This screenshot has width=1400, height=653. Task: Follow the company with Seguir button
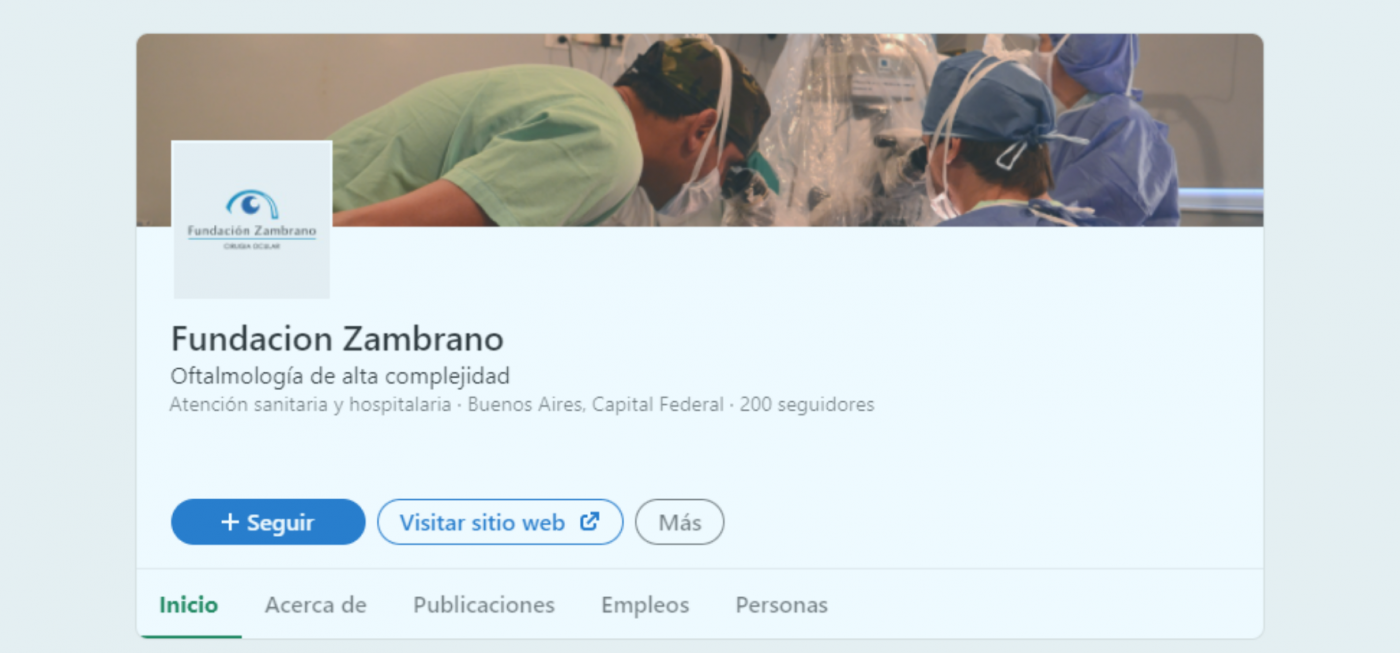click(x=268, y=522)
